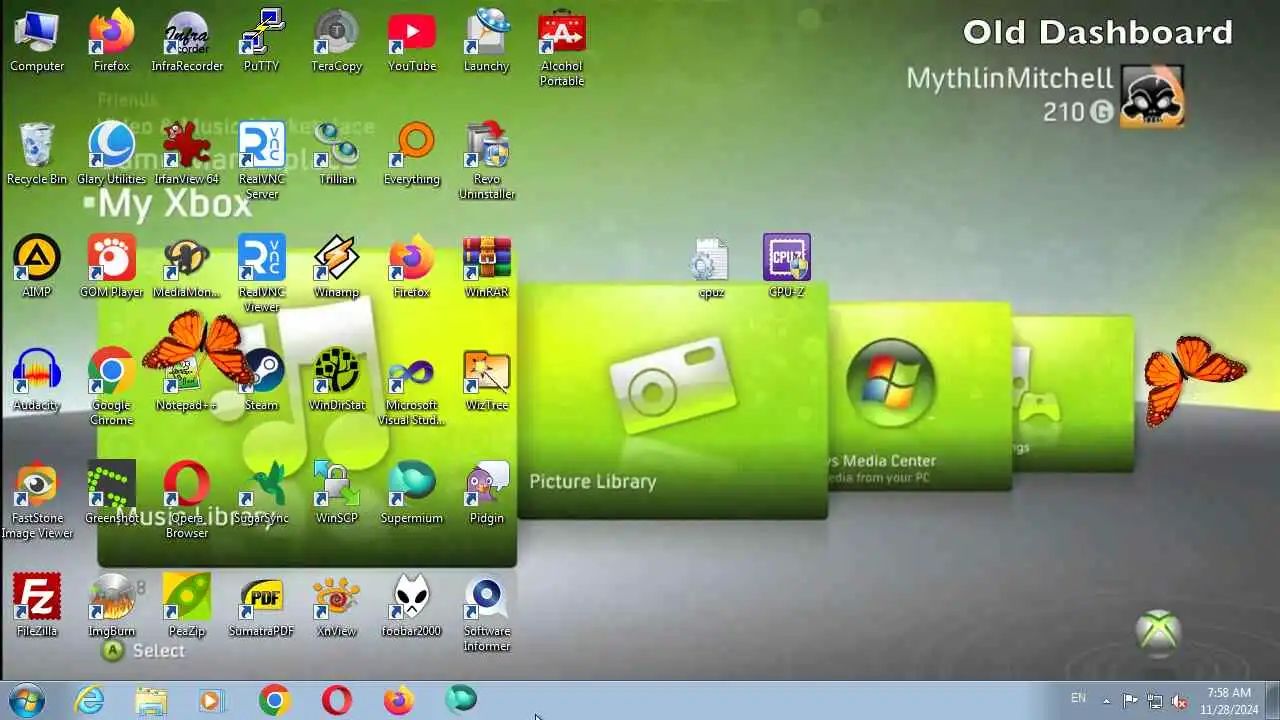Open Firefox from the taskbar
The height and width of the screenshot is (720, 1280).
(399, 700)
